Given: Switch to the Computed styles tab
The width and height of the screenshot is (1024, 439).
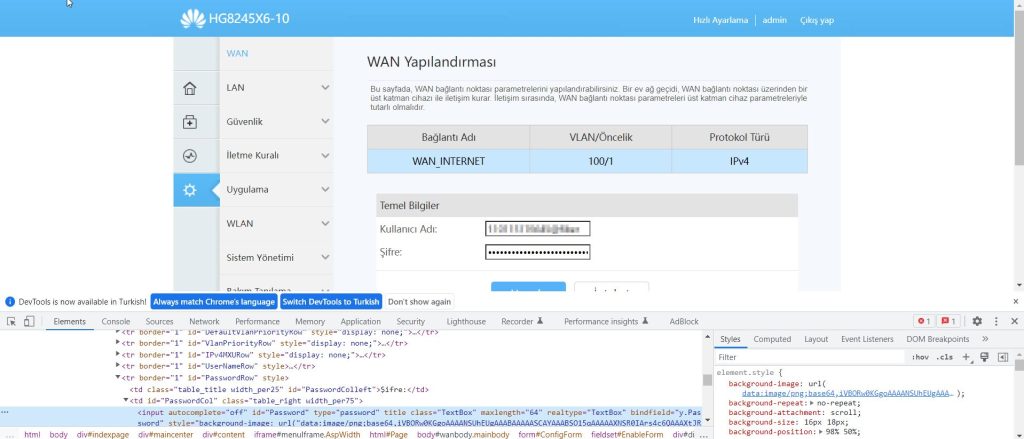Looking at the screenshot, I should (772, 339).
